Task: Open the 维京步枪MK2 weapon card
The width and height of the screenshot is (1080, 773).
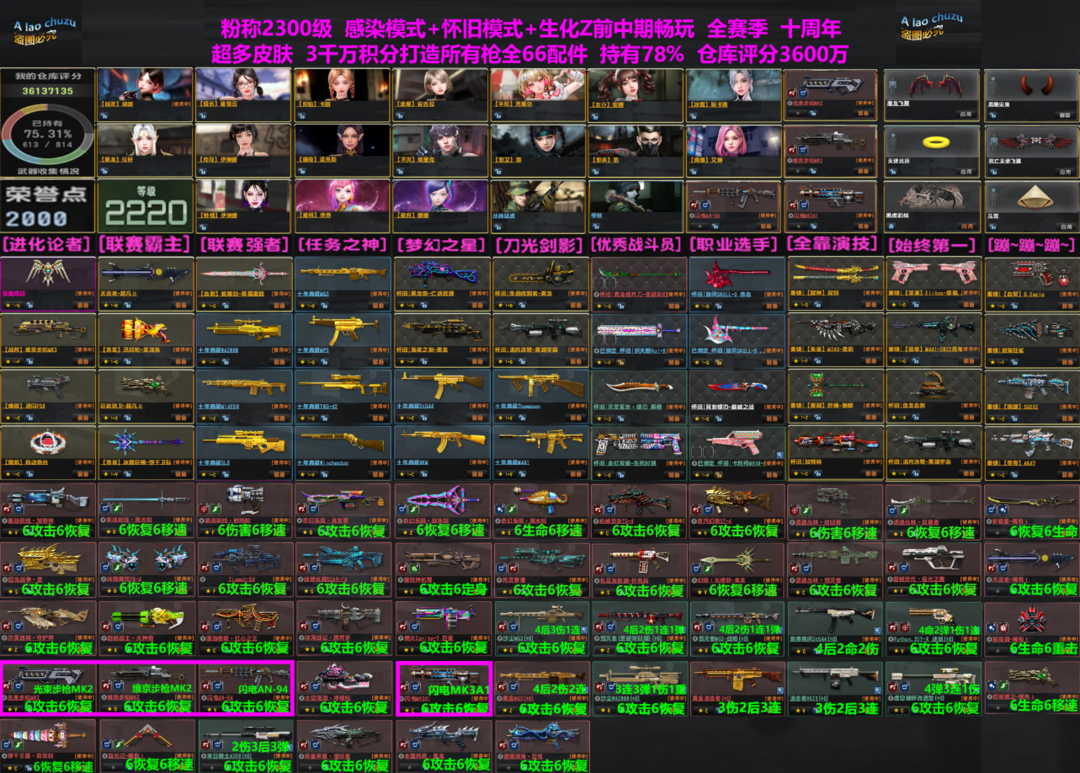Action: (x=146, y=688)
